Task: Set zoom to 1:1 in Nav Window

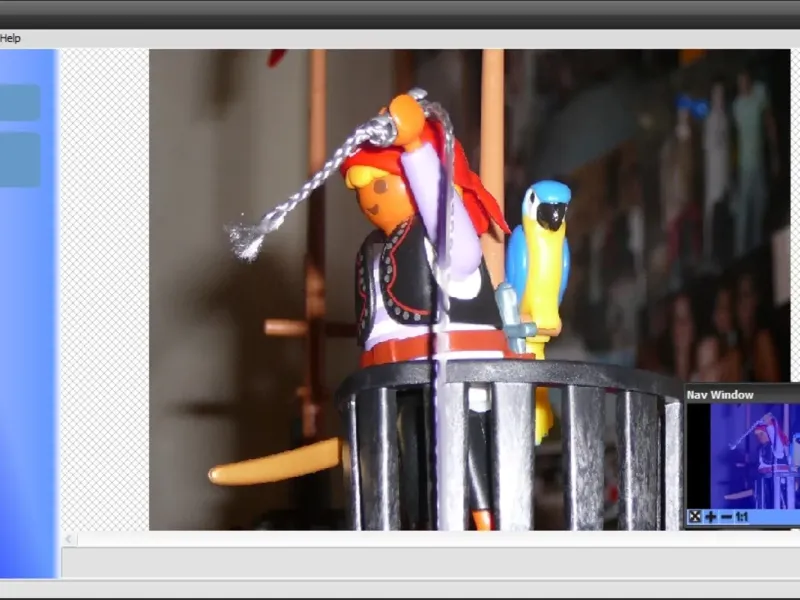Action: pyautogui.click(x=741, y=517)
